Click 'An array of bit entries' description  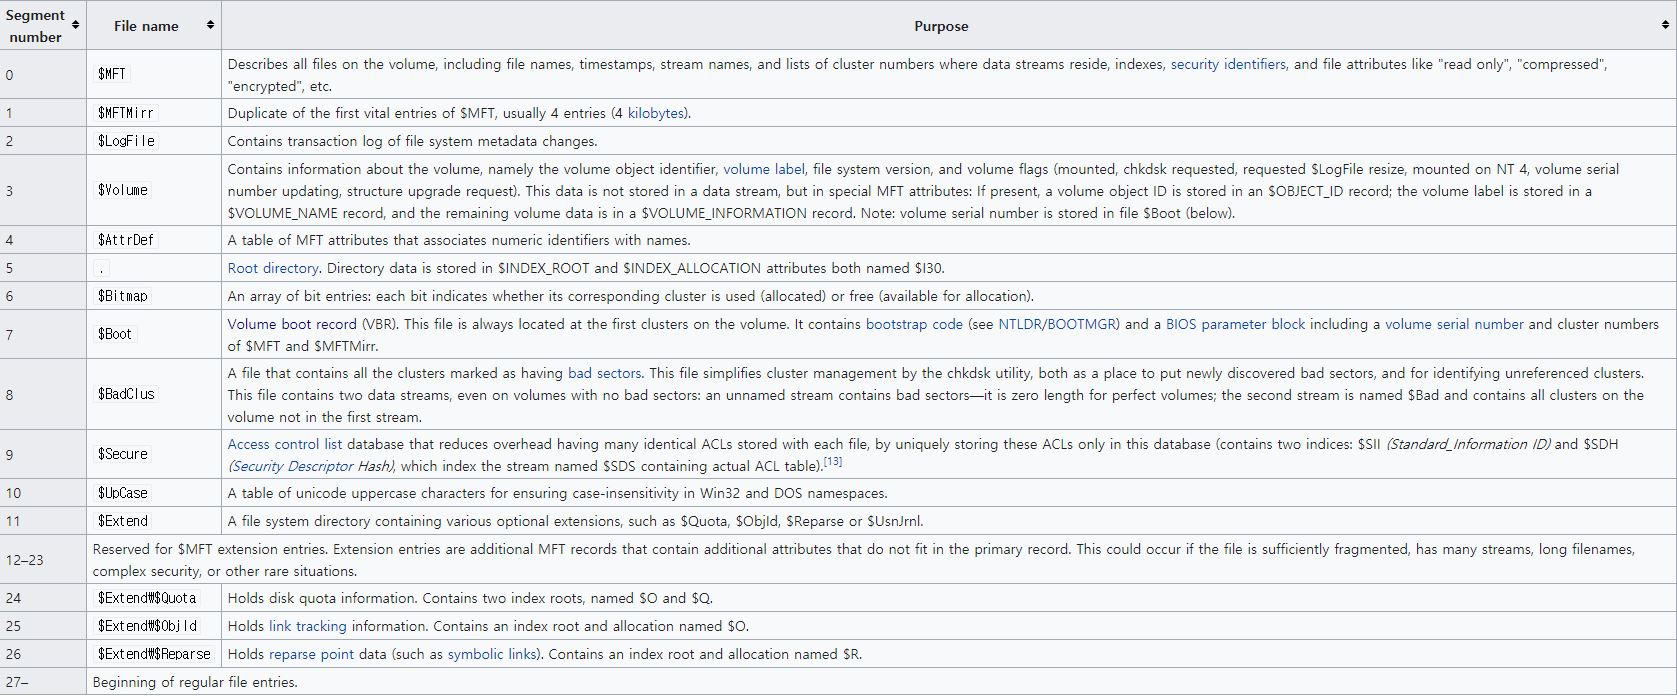(631, 296)
